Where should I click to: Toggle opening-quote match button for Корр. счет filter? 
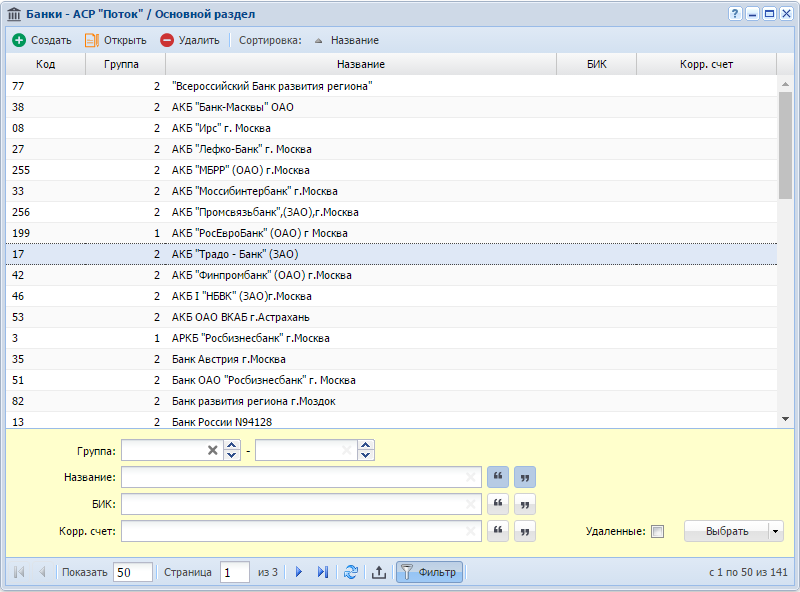point(498,531)
